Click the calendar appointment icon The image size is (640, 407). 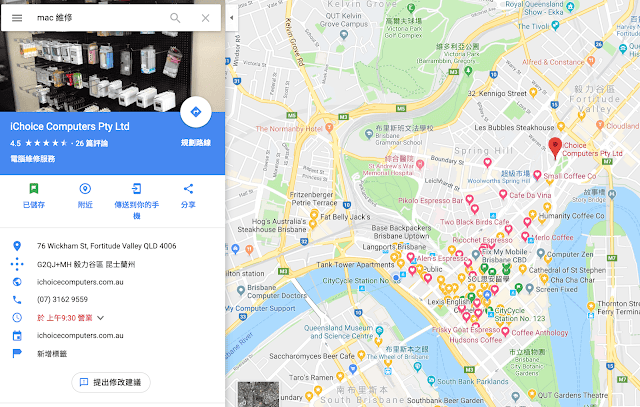(17, 336)
